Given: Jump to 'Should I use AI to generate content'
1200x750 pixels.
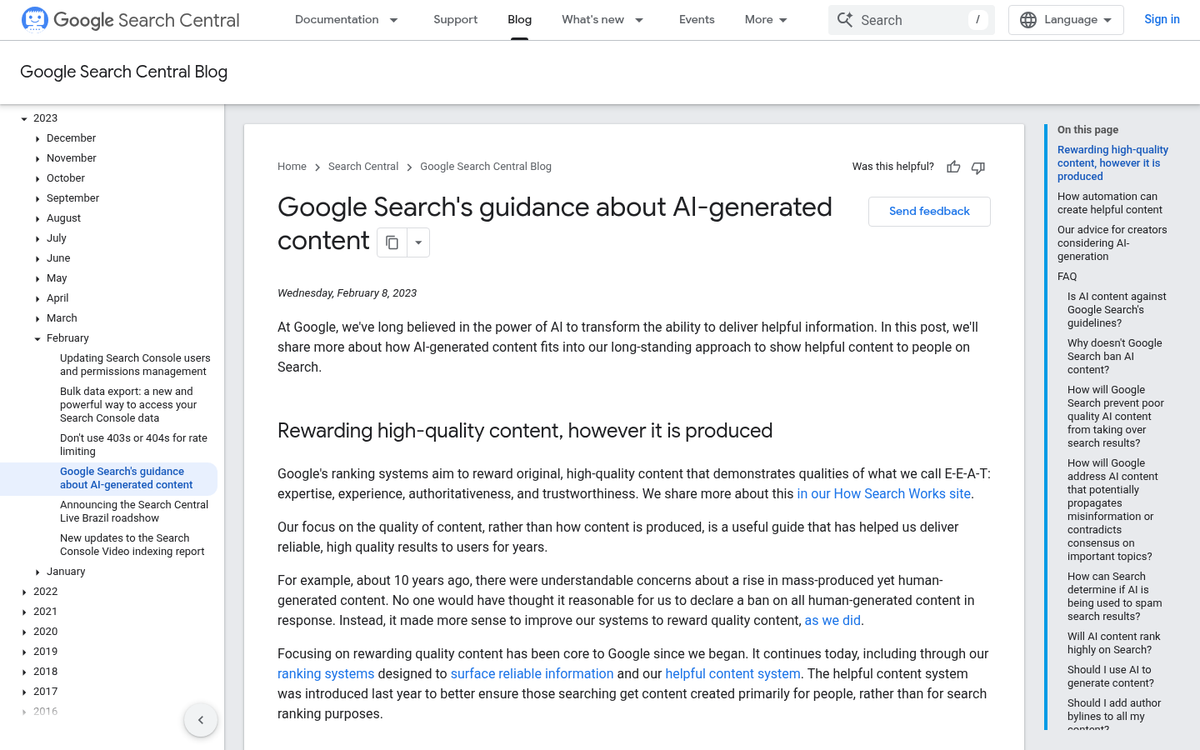Looking at the screenshot, I should 1111,676.
